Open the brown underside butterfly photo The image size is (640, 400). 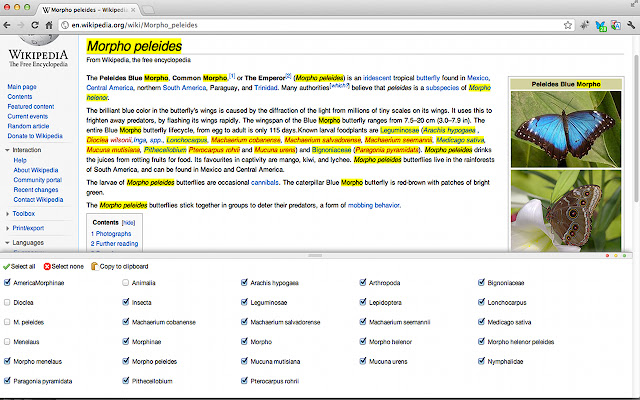coord(566,211)
